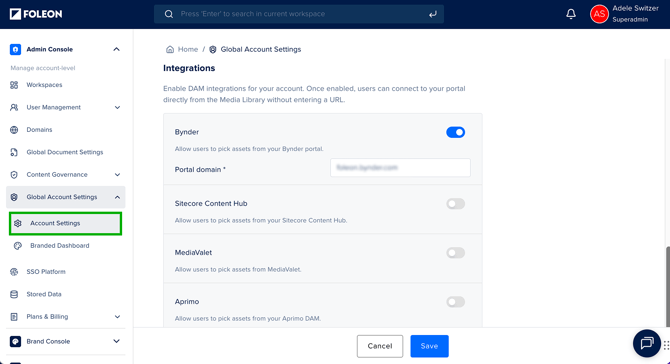The height and width of the screenshot is (364, 670).
Task: Disable the Bynder integration toggle
Action: pyautogui.click(x=455, y=132)
